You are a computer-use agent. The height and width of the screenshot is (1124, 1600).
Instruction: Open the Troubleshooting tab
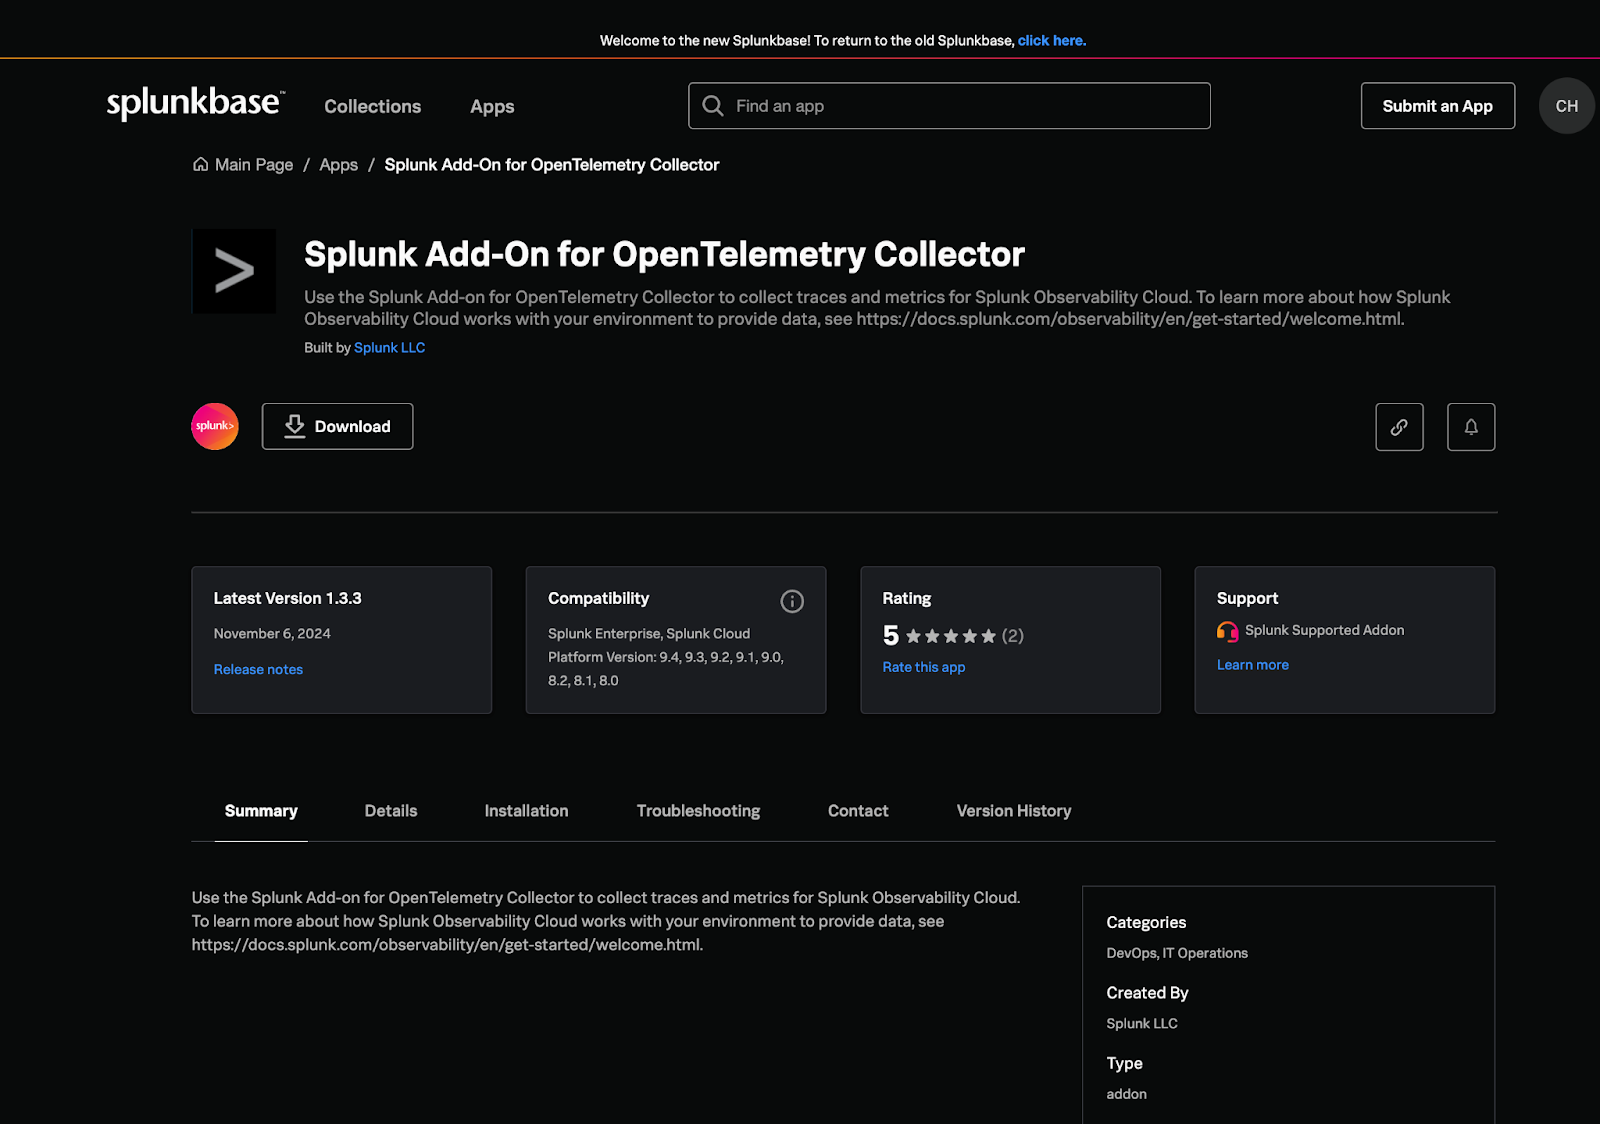tap(698, 811)
